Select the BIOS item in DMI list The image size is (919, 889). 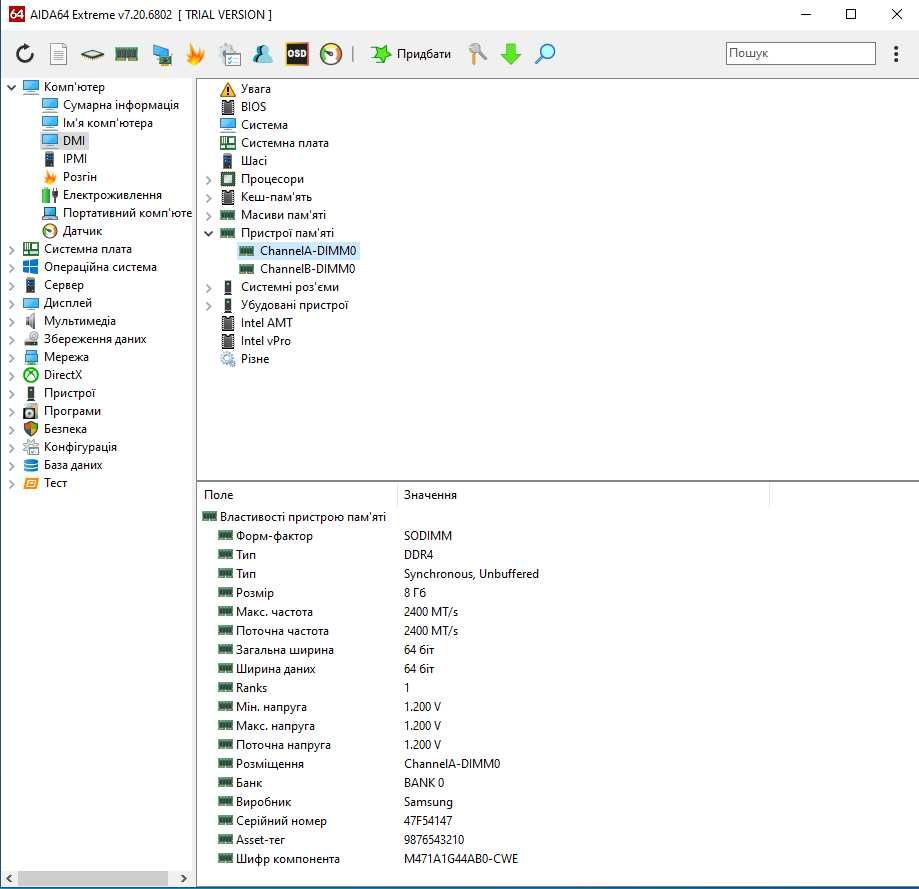point(253,107)
